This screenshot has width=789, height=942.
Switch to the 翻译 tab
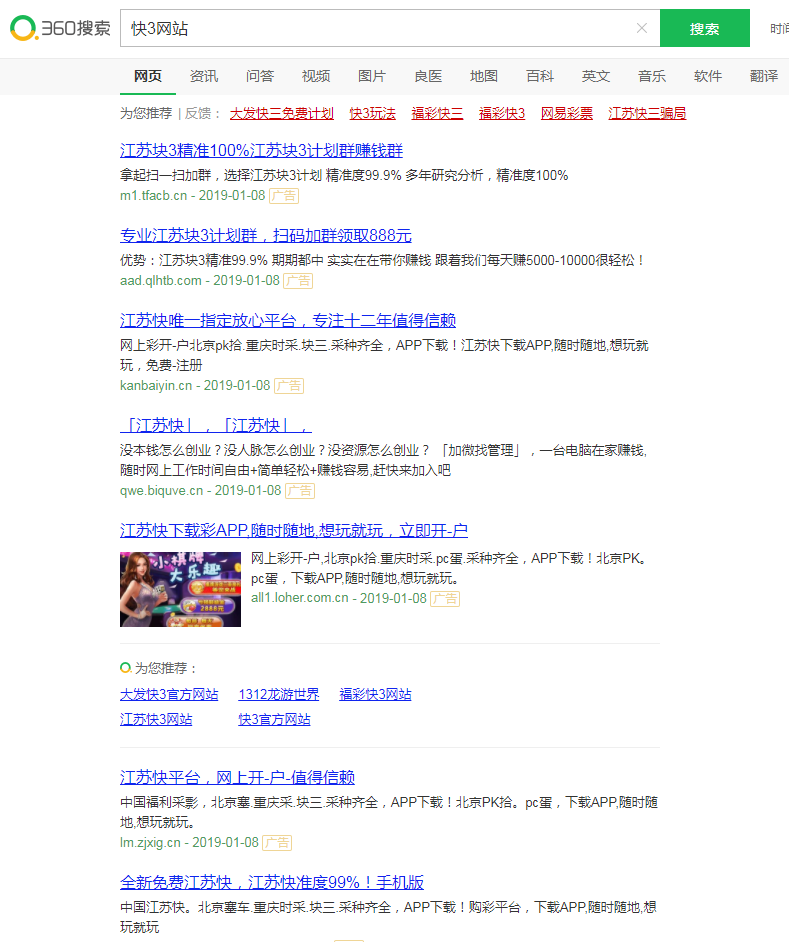coord(764,76)
